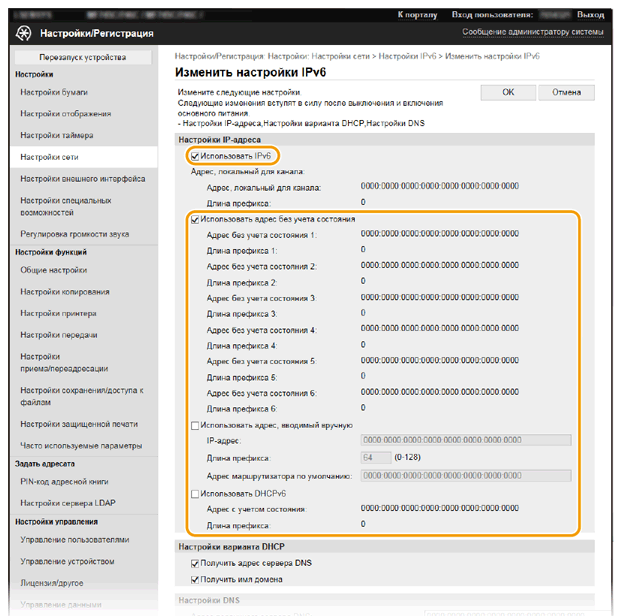Open Настройки принтера sidebar item
The height and width of the screenshot is (616, 621).
tap(60, 313)
